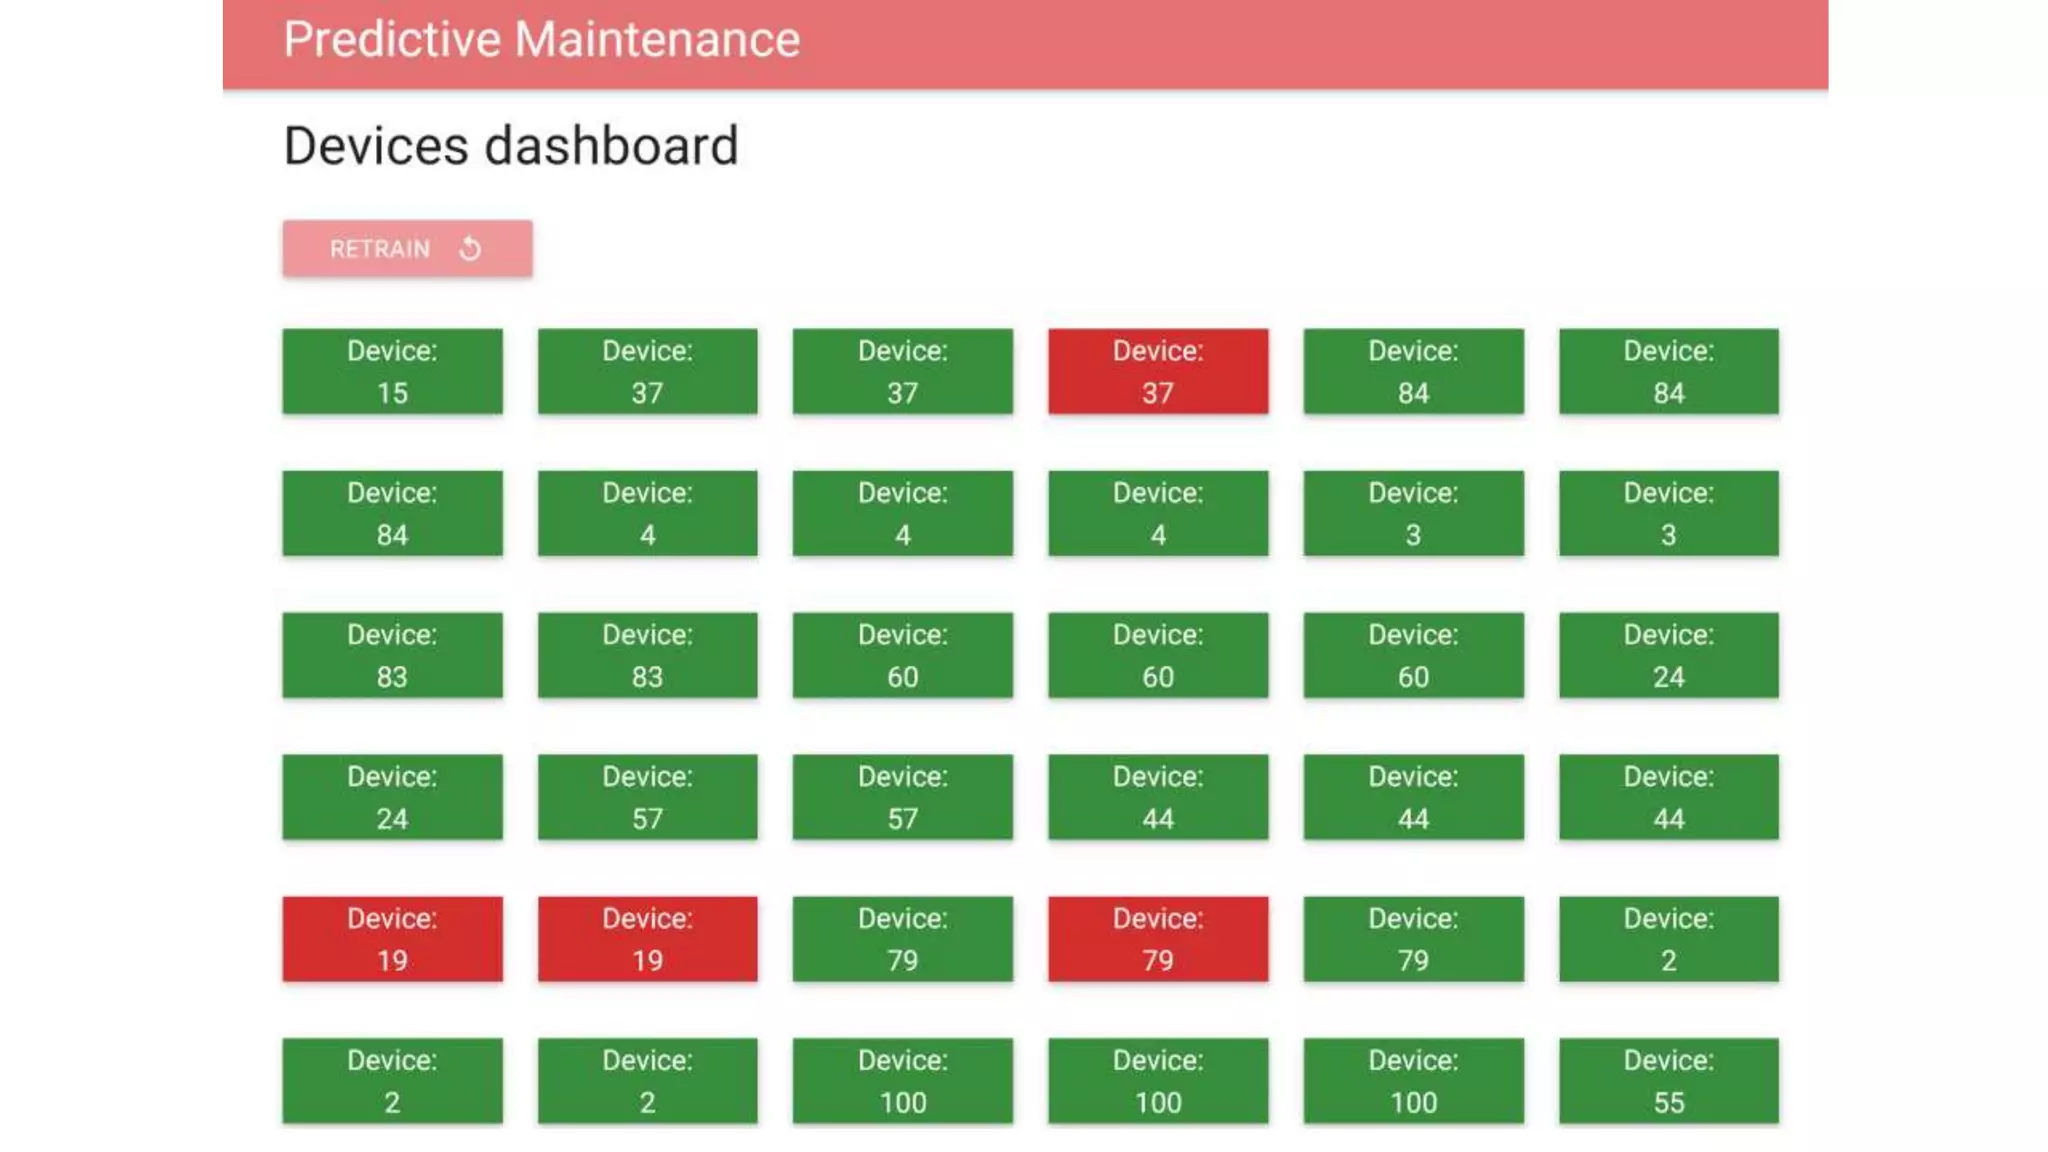Select Device 84 tile in second row

(x=392, y=513)
